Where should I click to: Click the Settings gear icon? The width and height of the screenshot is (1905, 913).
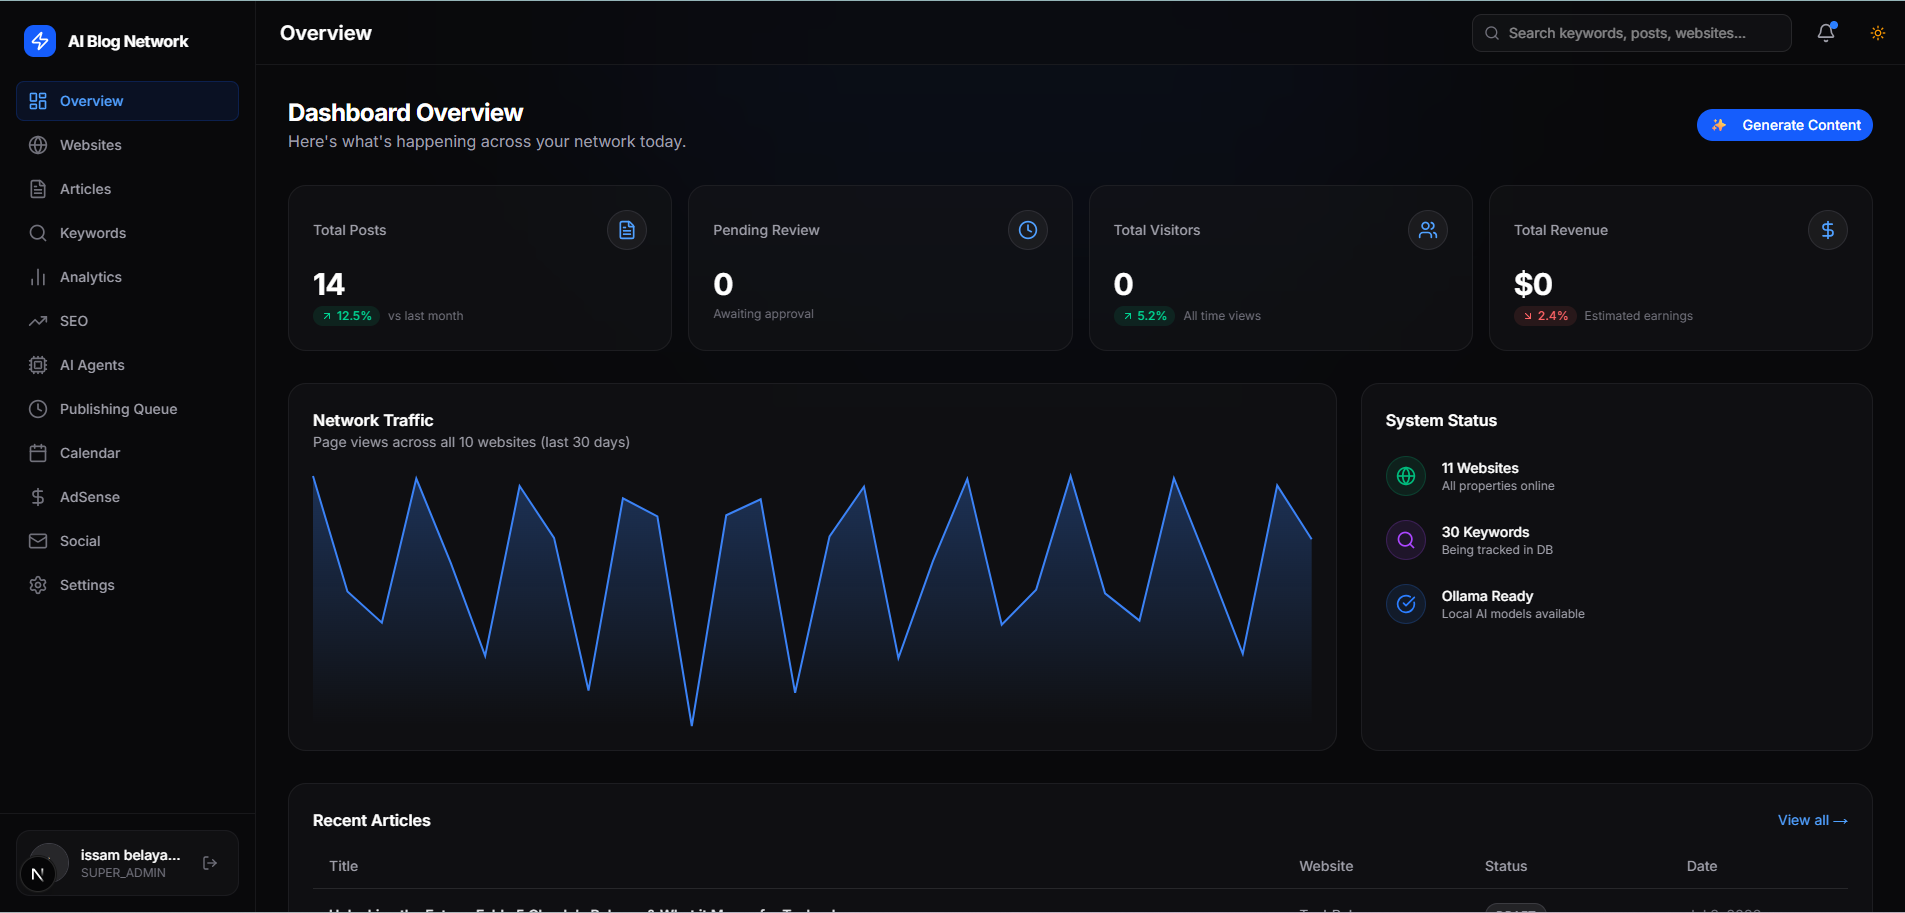(38, 585)
